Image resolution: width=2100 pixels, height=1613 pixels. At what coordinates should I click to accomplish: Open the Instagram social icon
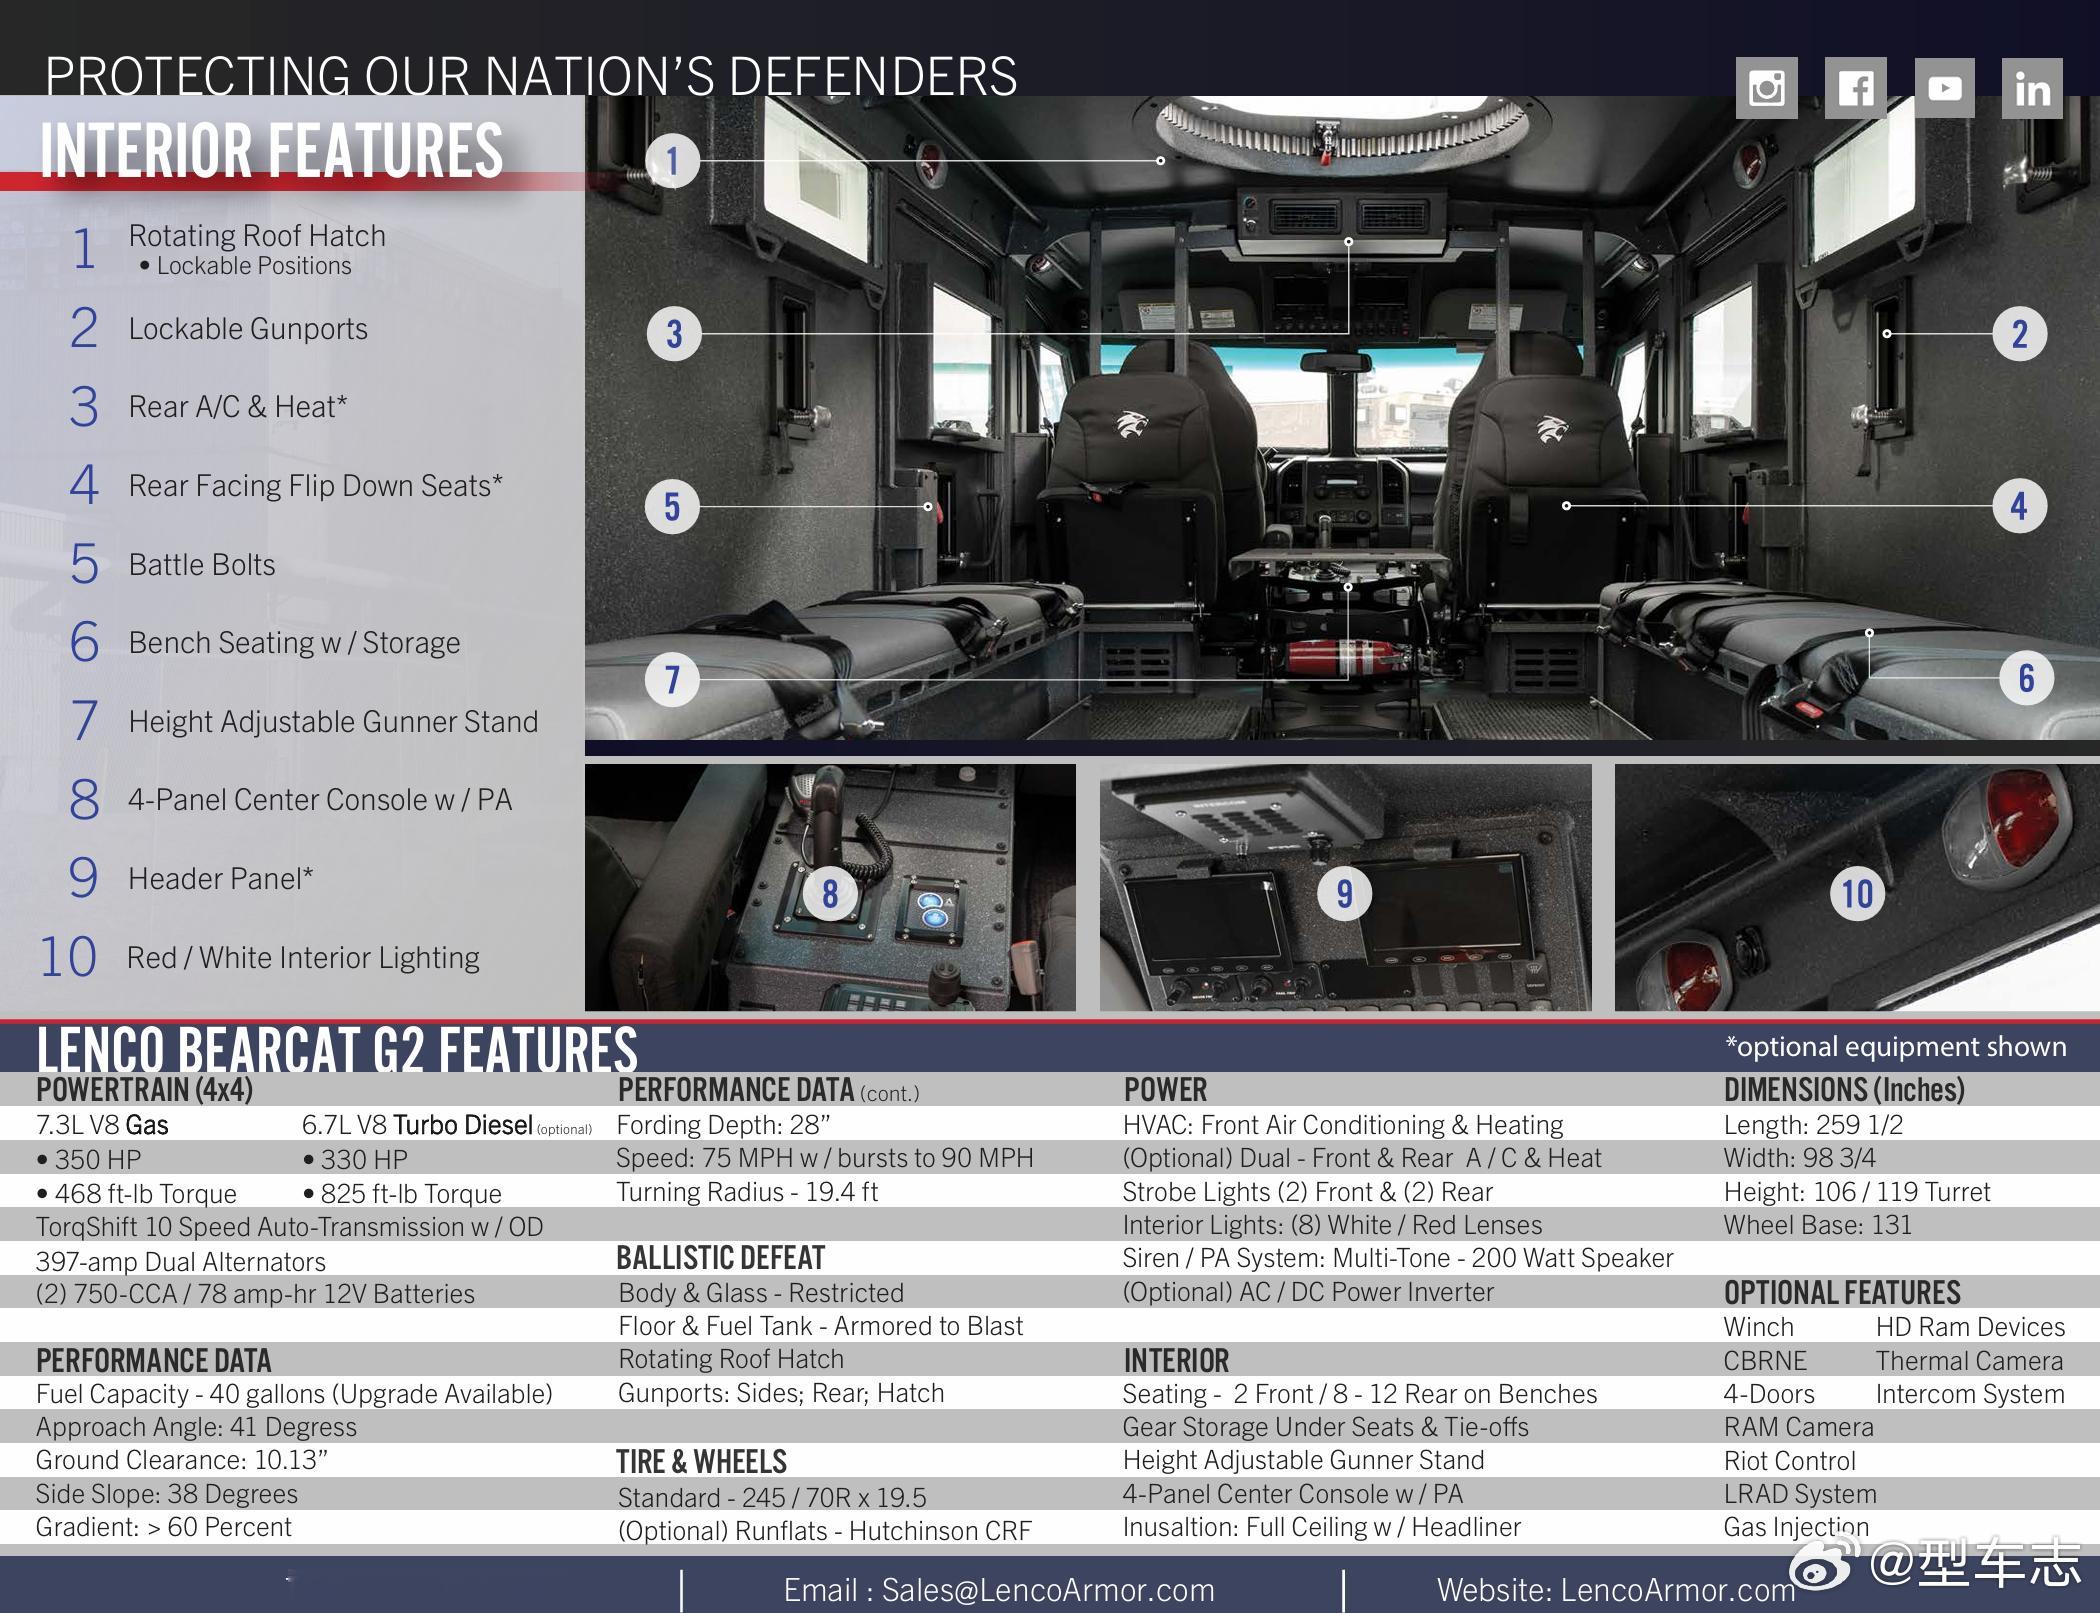[x=1766, y=88]
